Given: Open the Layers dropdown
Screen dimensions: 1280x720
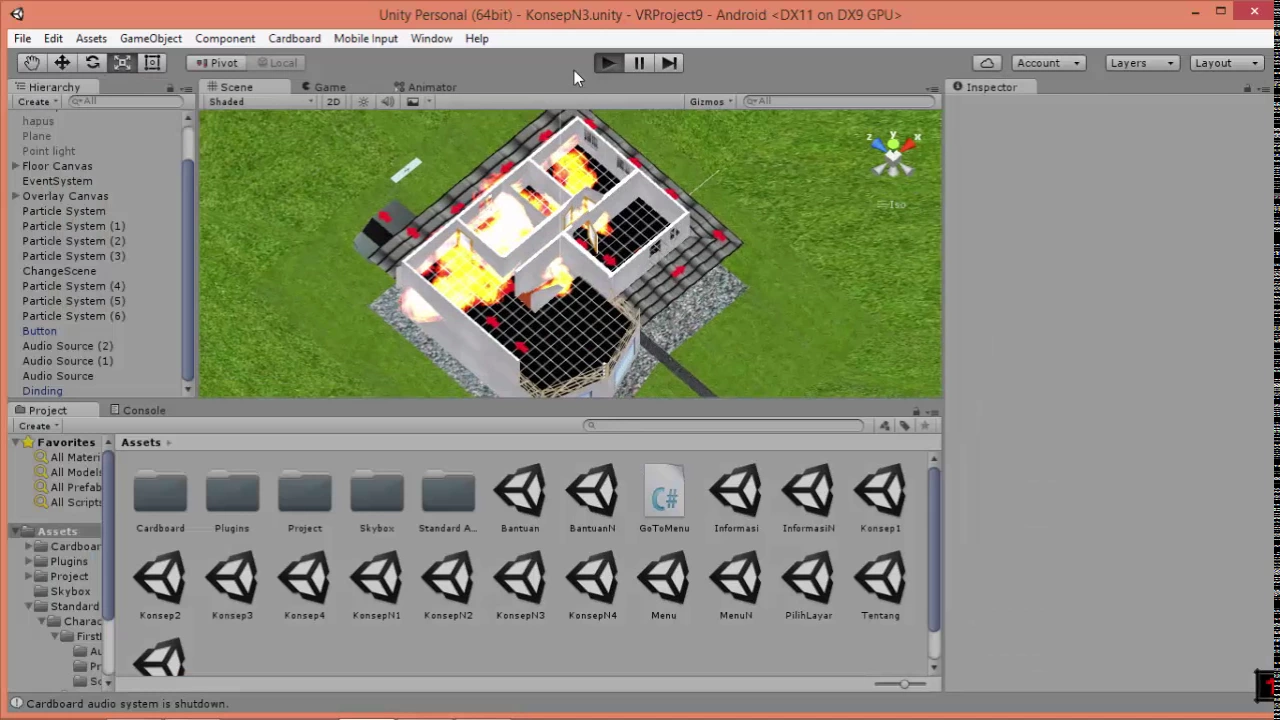Looking at the screenshot, I should pos(1143,63).
